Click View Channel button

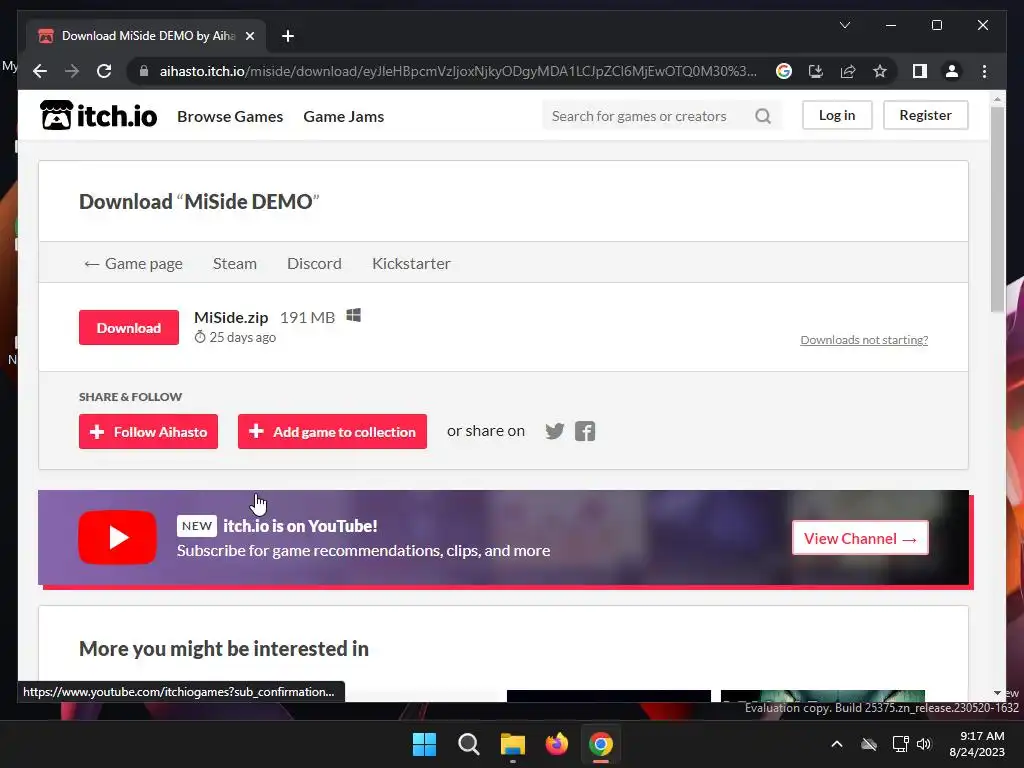click(860, 538)
